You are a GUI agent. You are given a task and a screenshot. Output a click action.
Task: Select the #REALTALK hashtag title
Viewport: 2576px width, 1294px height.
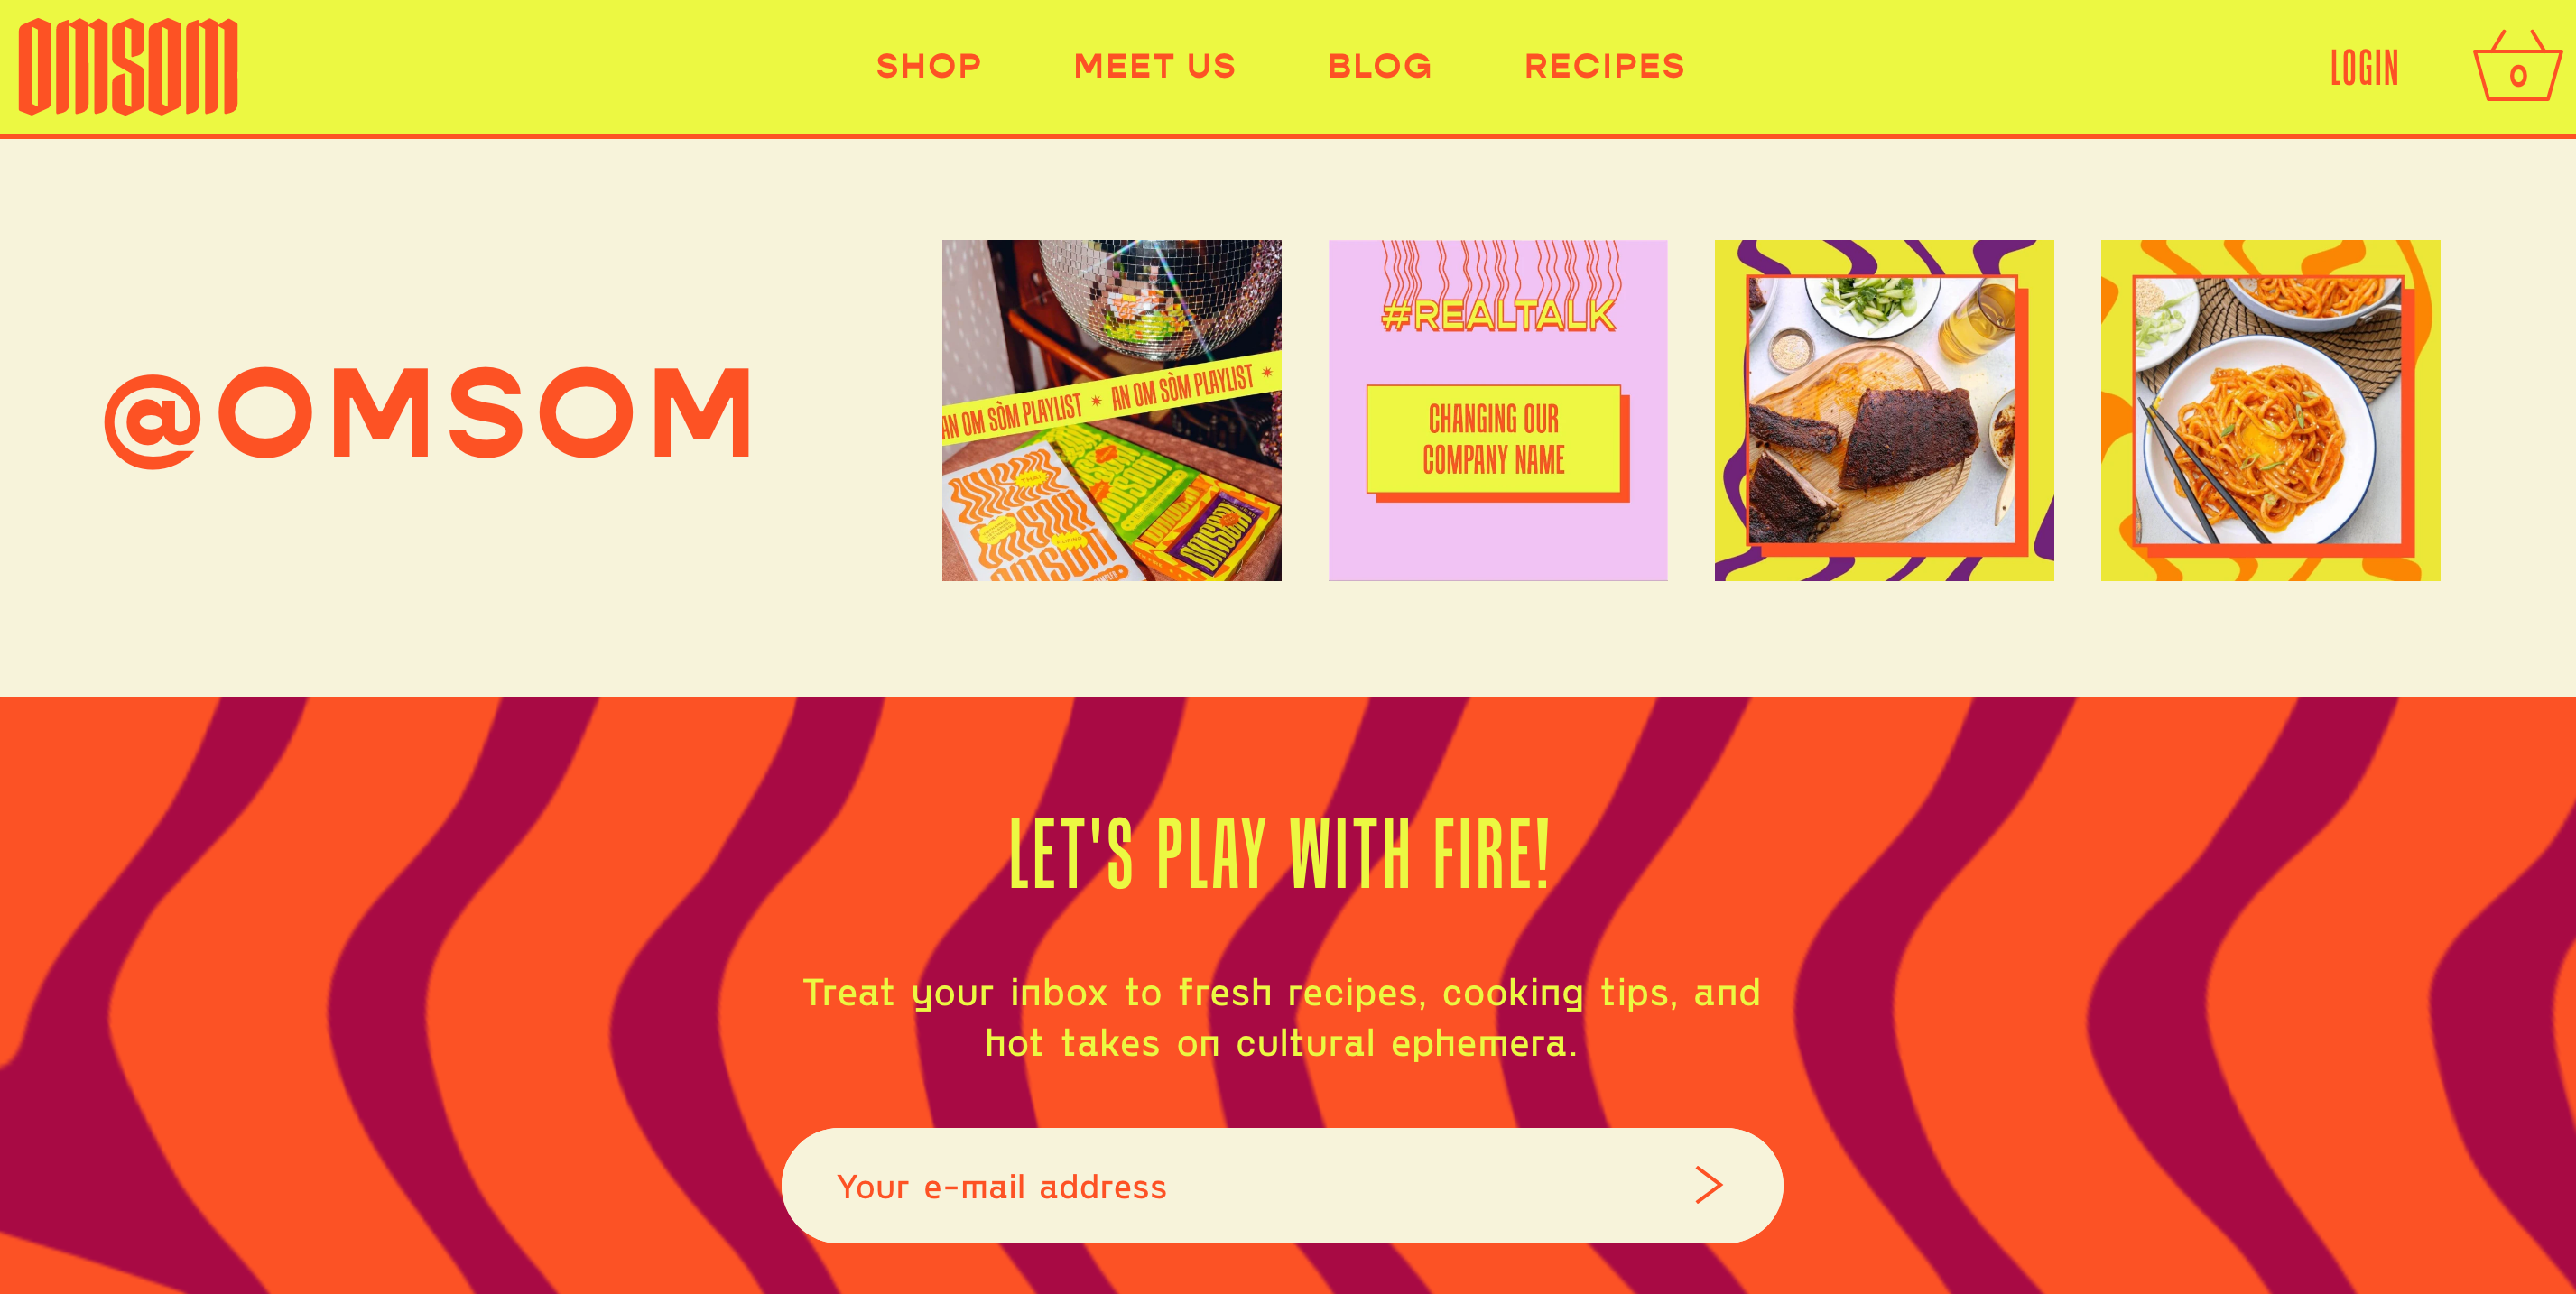[1497, 314]
